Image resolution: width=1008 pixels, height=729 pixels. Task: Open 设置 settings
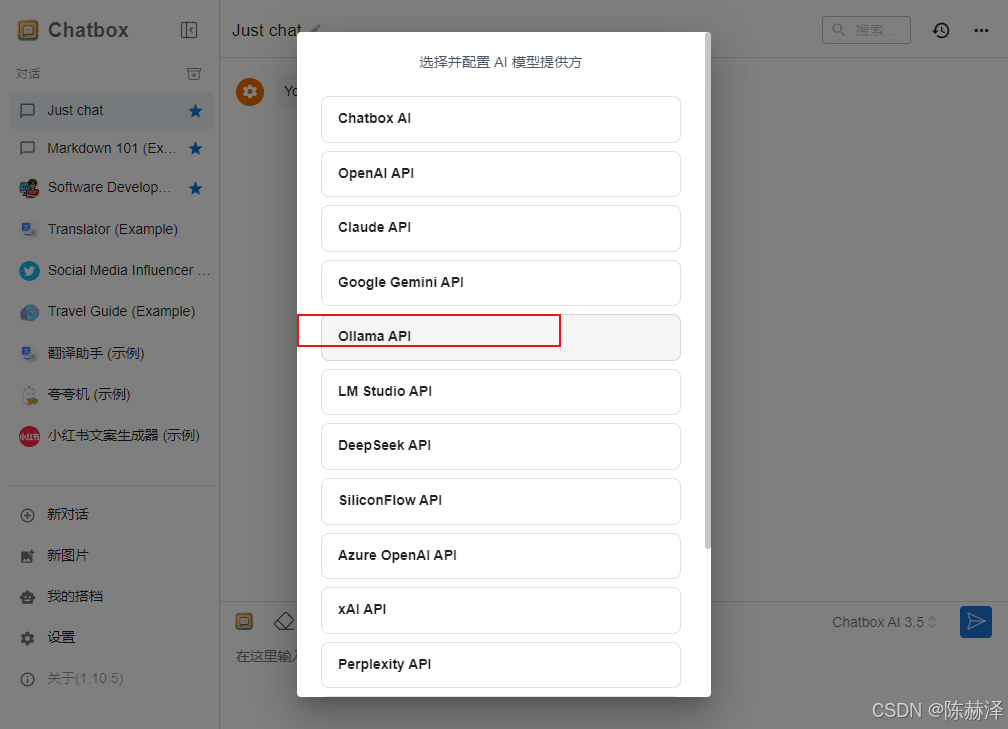pos(111,638)
